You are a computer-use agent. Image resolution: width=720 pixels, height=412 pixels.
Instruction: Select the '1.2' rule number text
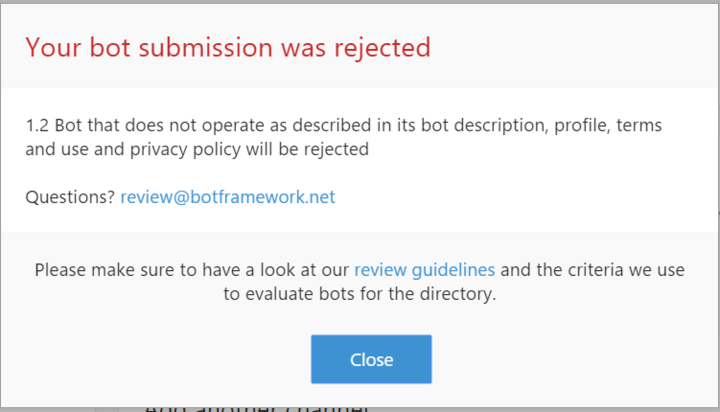point(37,126)
